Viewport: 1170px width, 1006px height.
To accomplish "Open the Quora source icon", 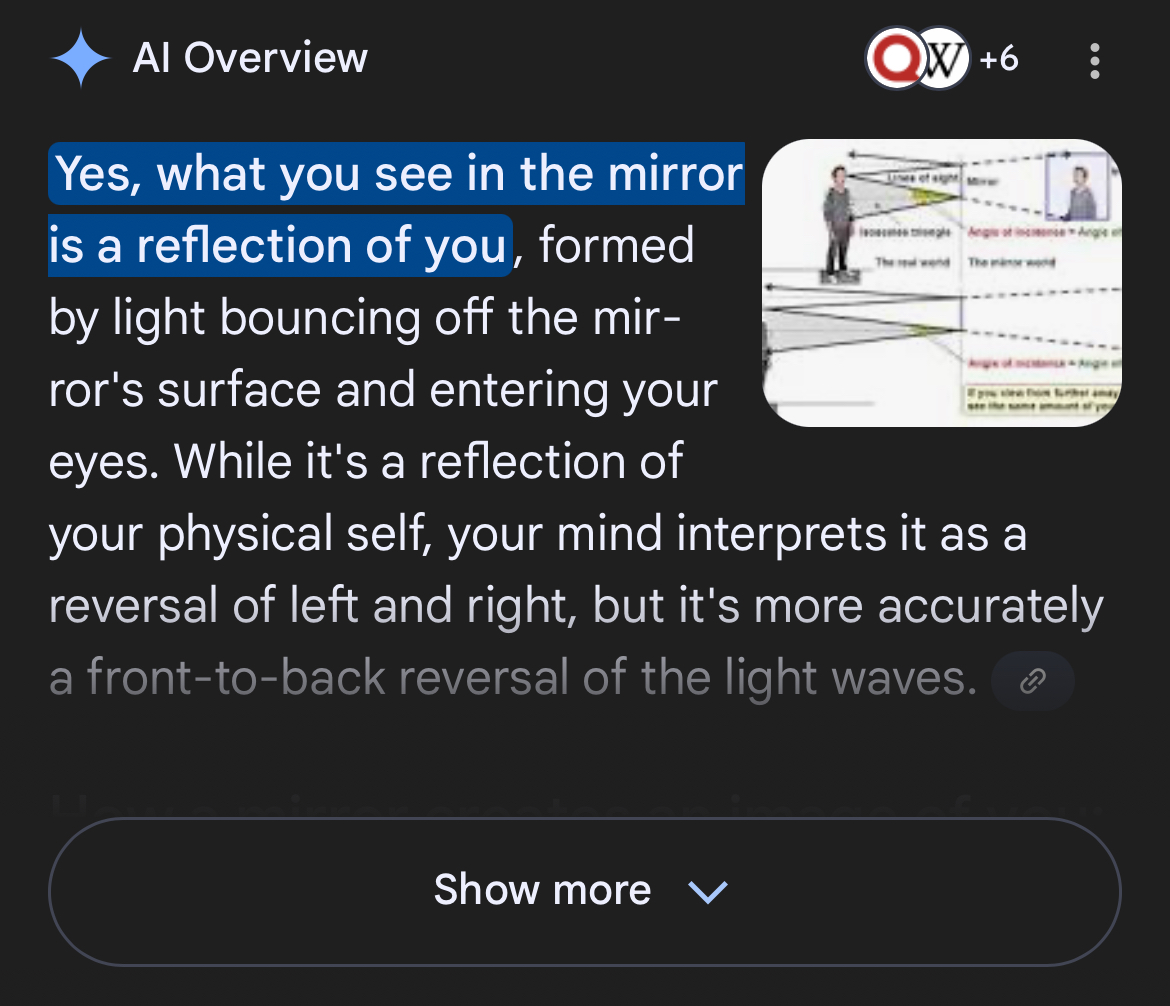I will click(x=895, y=60).
